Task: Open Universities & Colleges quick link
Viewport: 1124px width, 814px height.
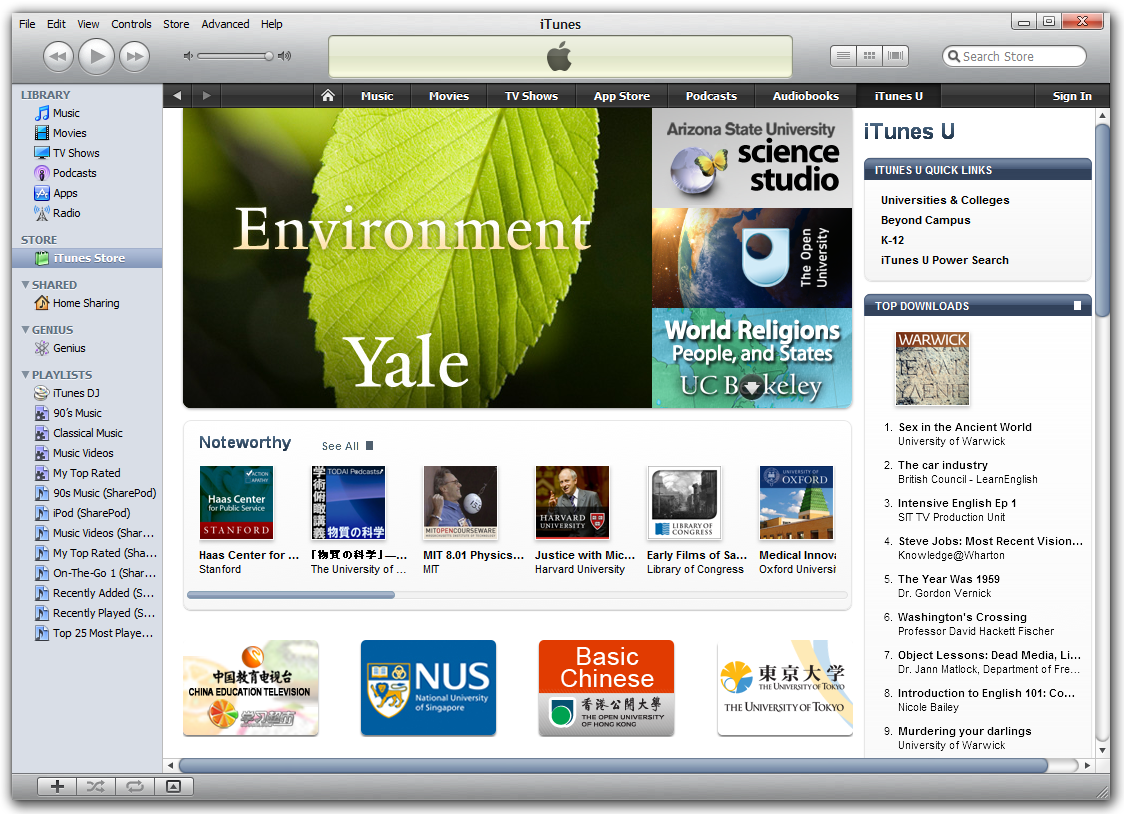Action: pos(945,201)
